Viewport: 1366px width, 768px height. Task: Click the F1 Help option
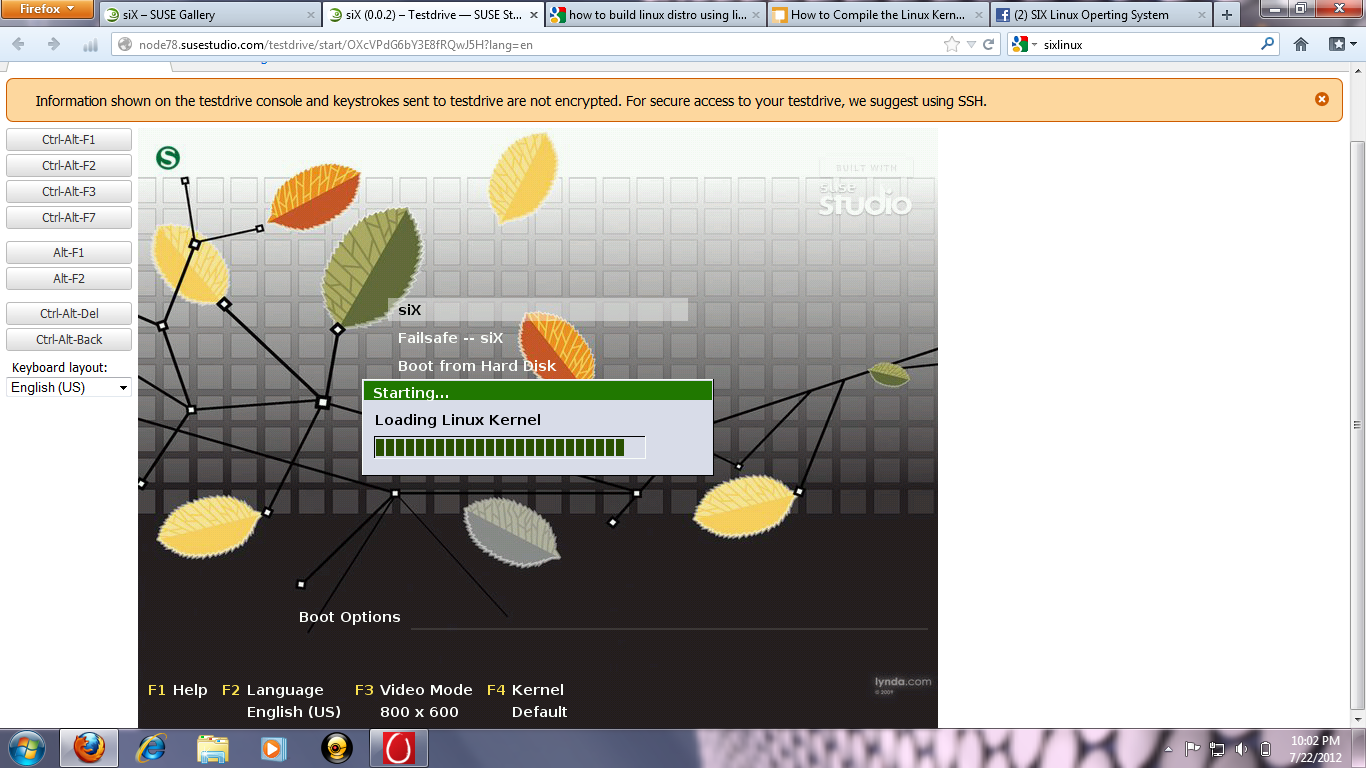[177, 690]
